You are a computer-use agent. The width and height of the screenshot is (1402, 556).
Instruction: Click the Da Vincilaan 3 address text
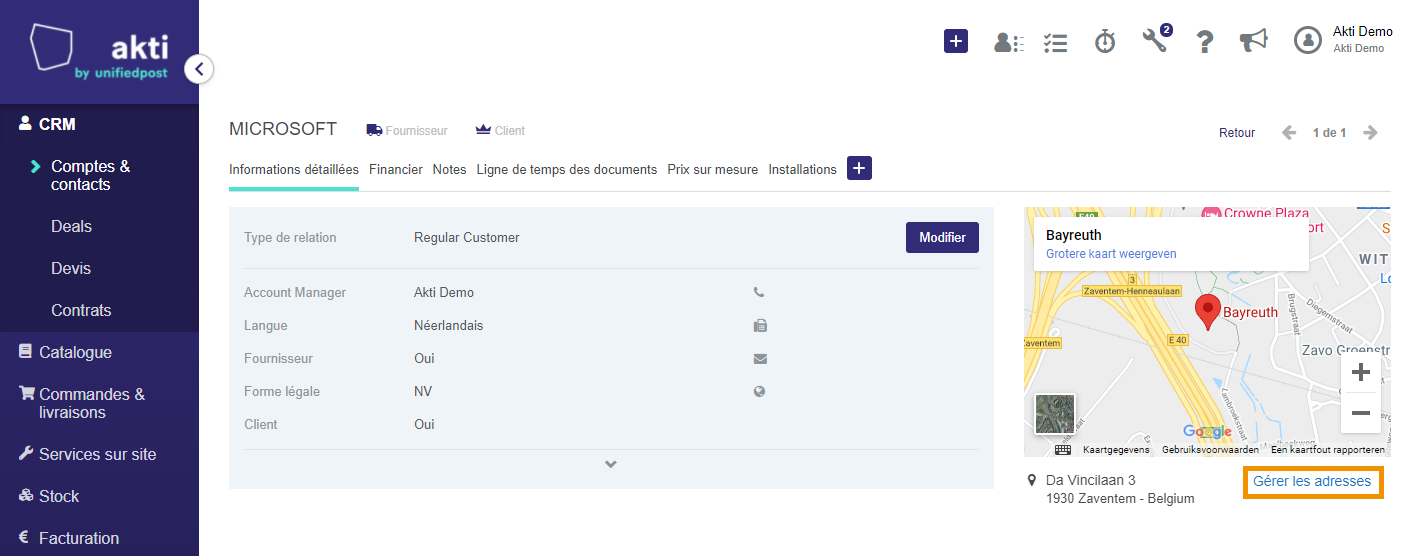(1091, 480)
